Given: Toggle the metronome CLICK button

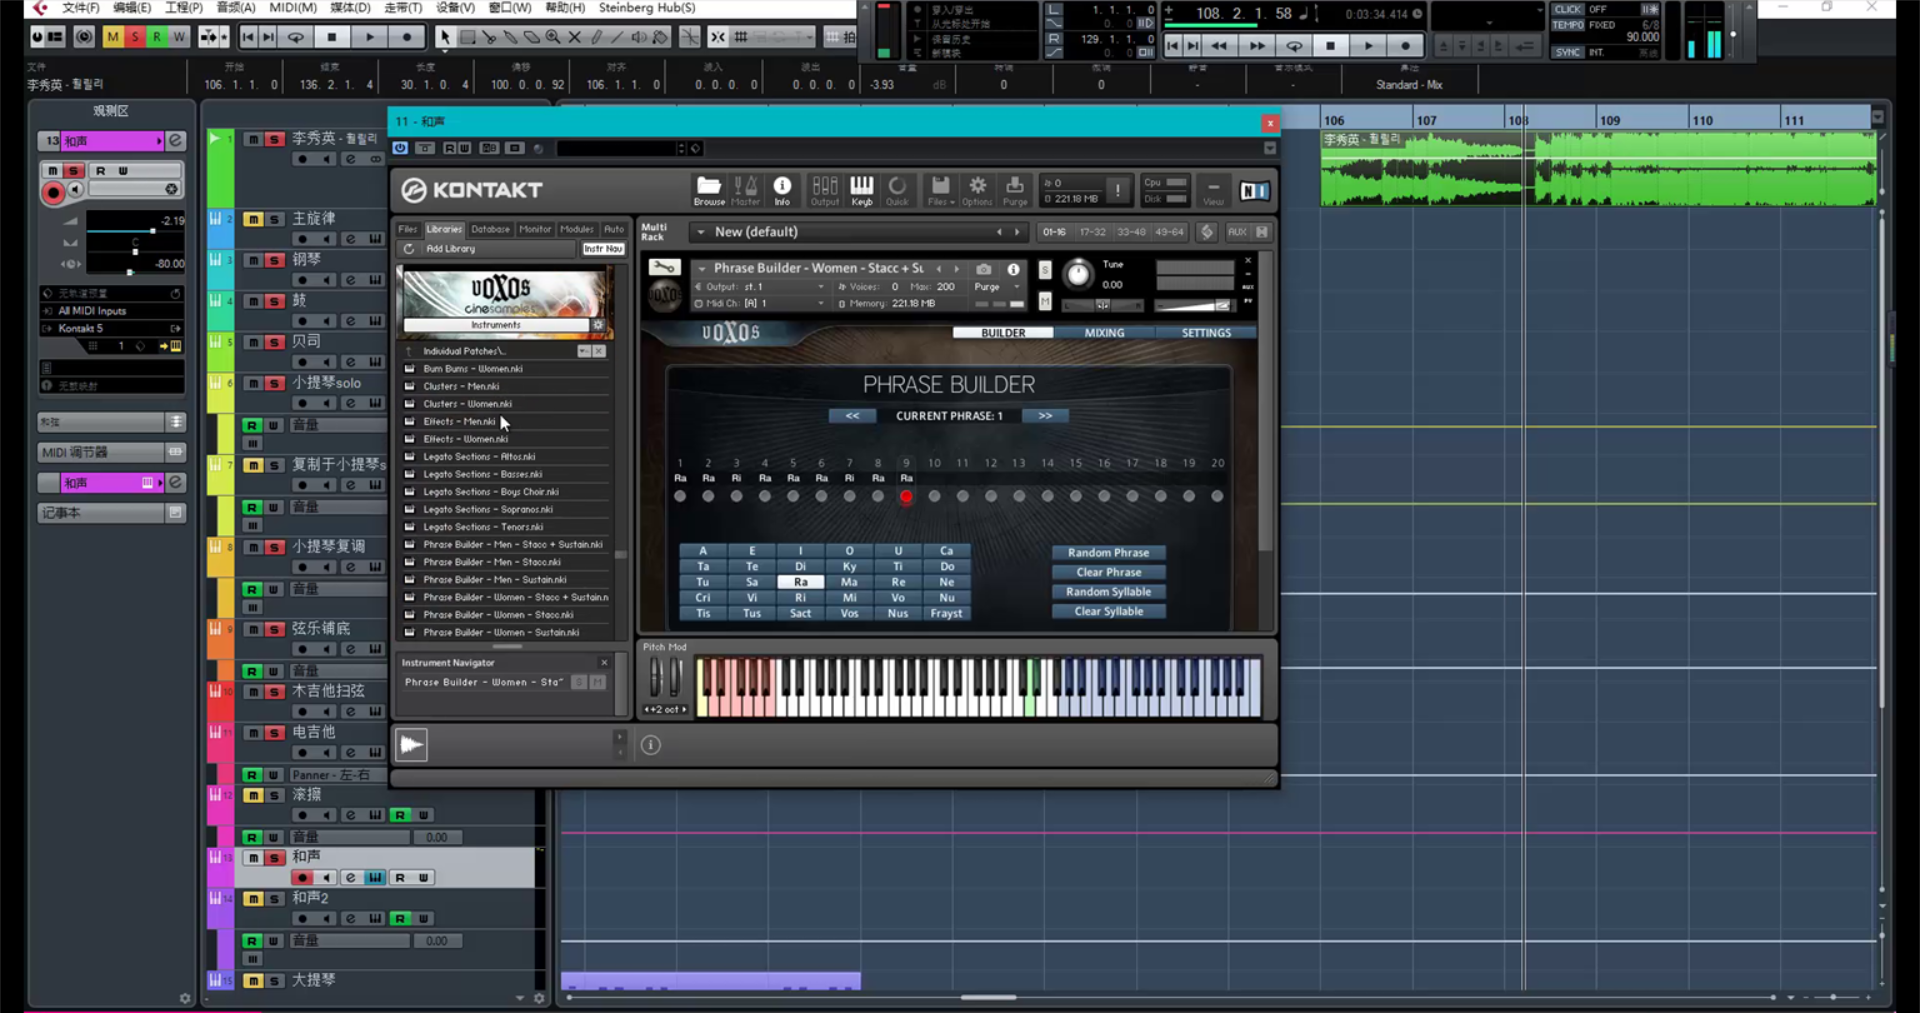Looking at the screenshot, I should [1567, 9].
